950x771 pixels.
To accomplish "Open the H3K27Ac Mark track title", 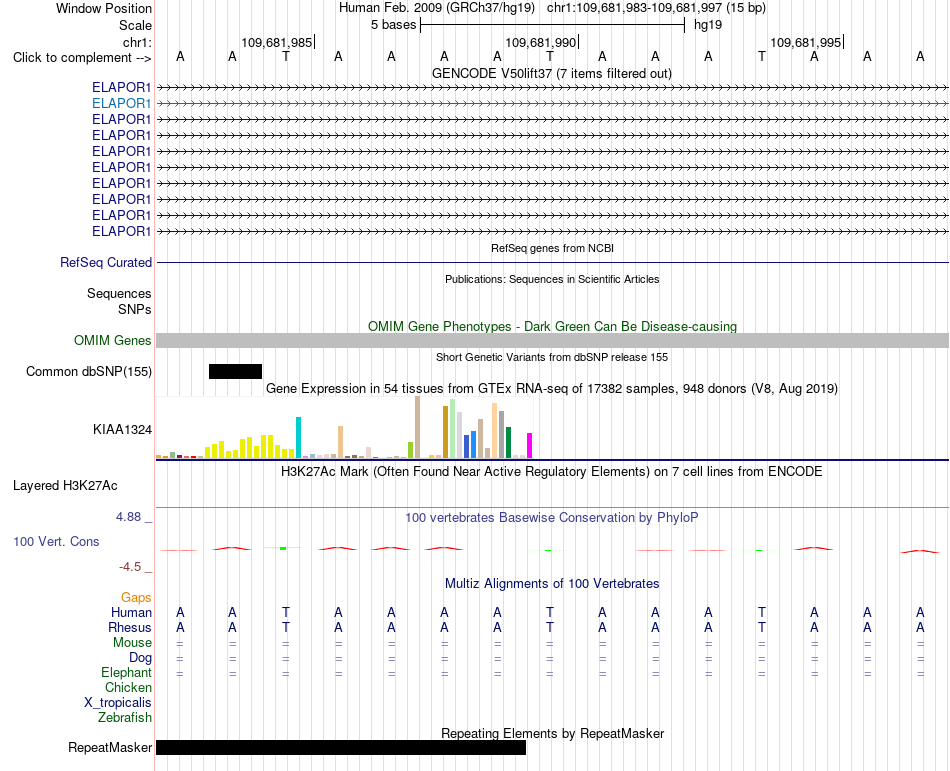I will [551, 472].
